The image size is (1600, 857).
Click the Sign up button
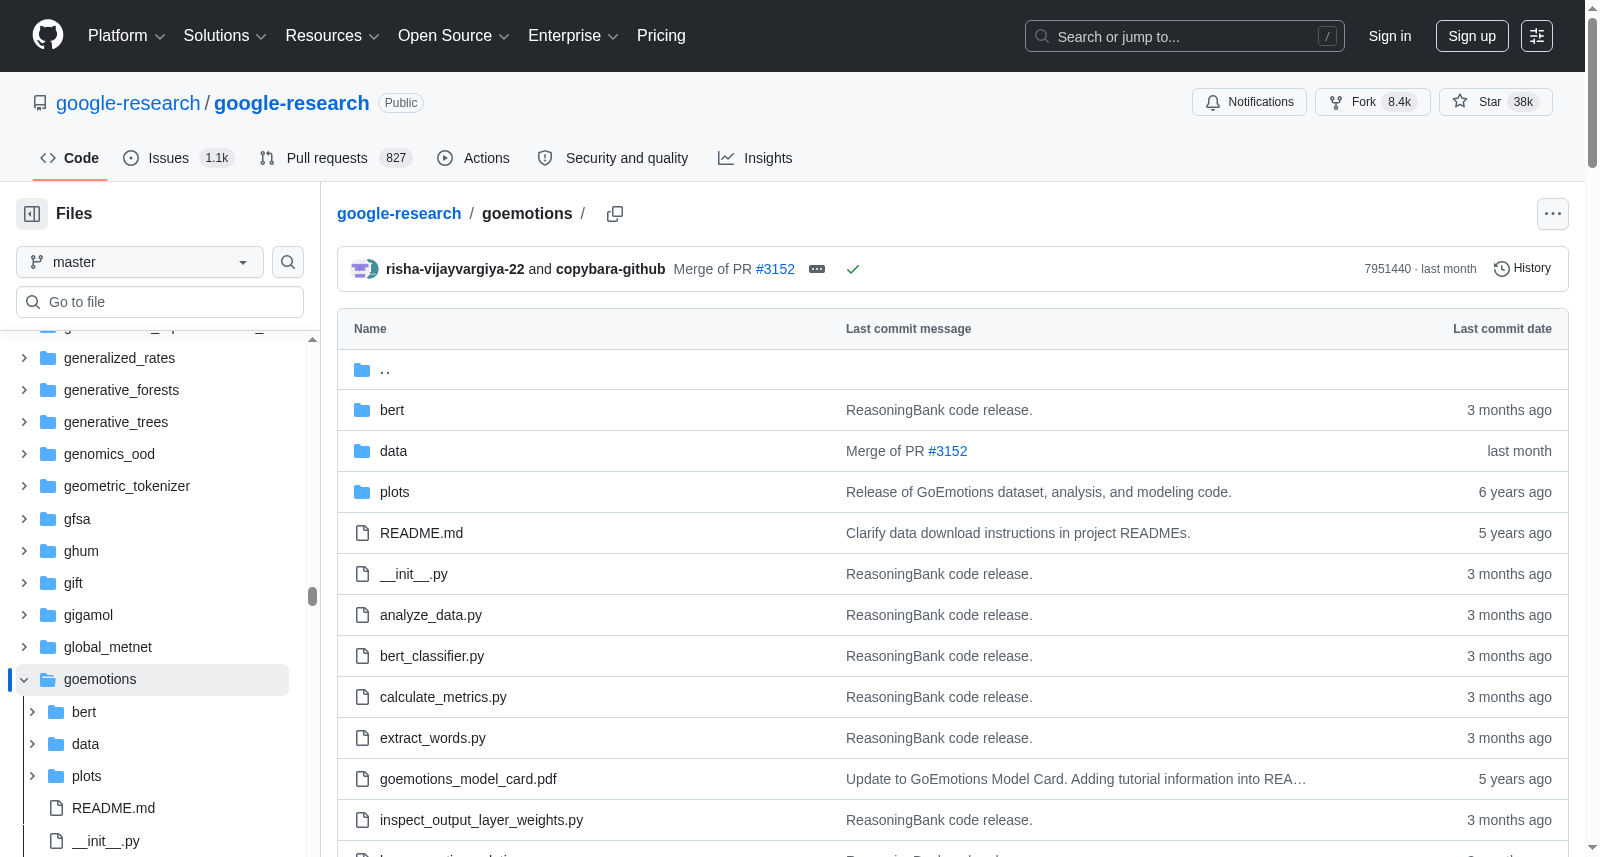click(1472, 36)
